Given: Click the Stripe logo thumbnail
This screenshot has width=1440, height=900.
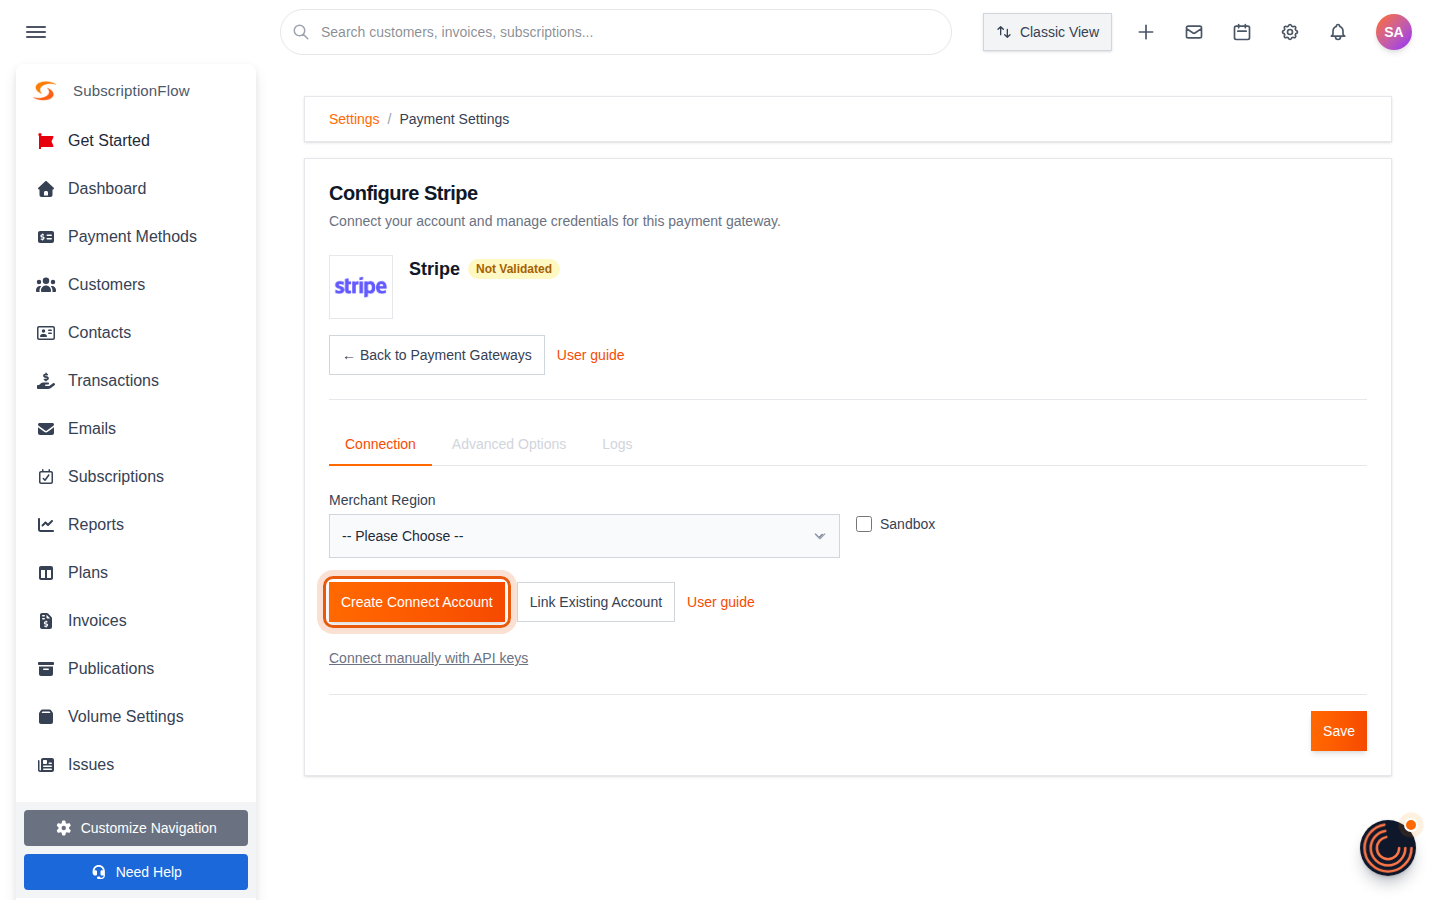Looking at the screenshot, I should (x=361, y=287).
